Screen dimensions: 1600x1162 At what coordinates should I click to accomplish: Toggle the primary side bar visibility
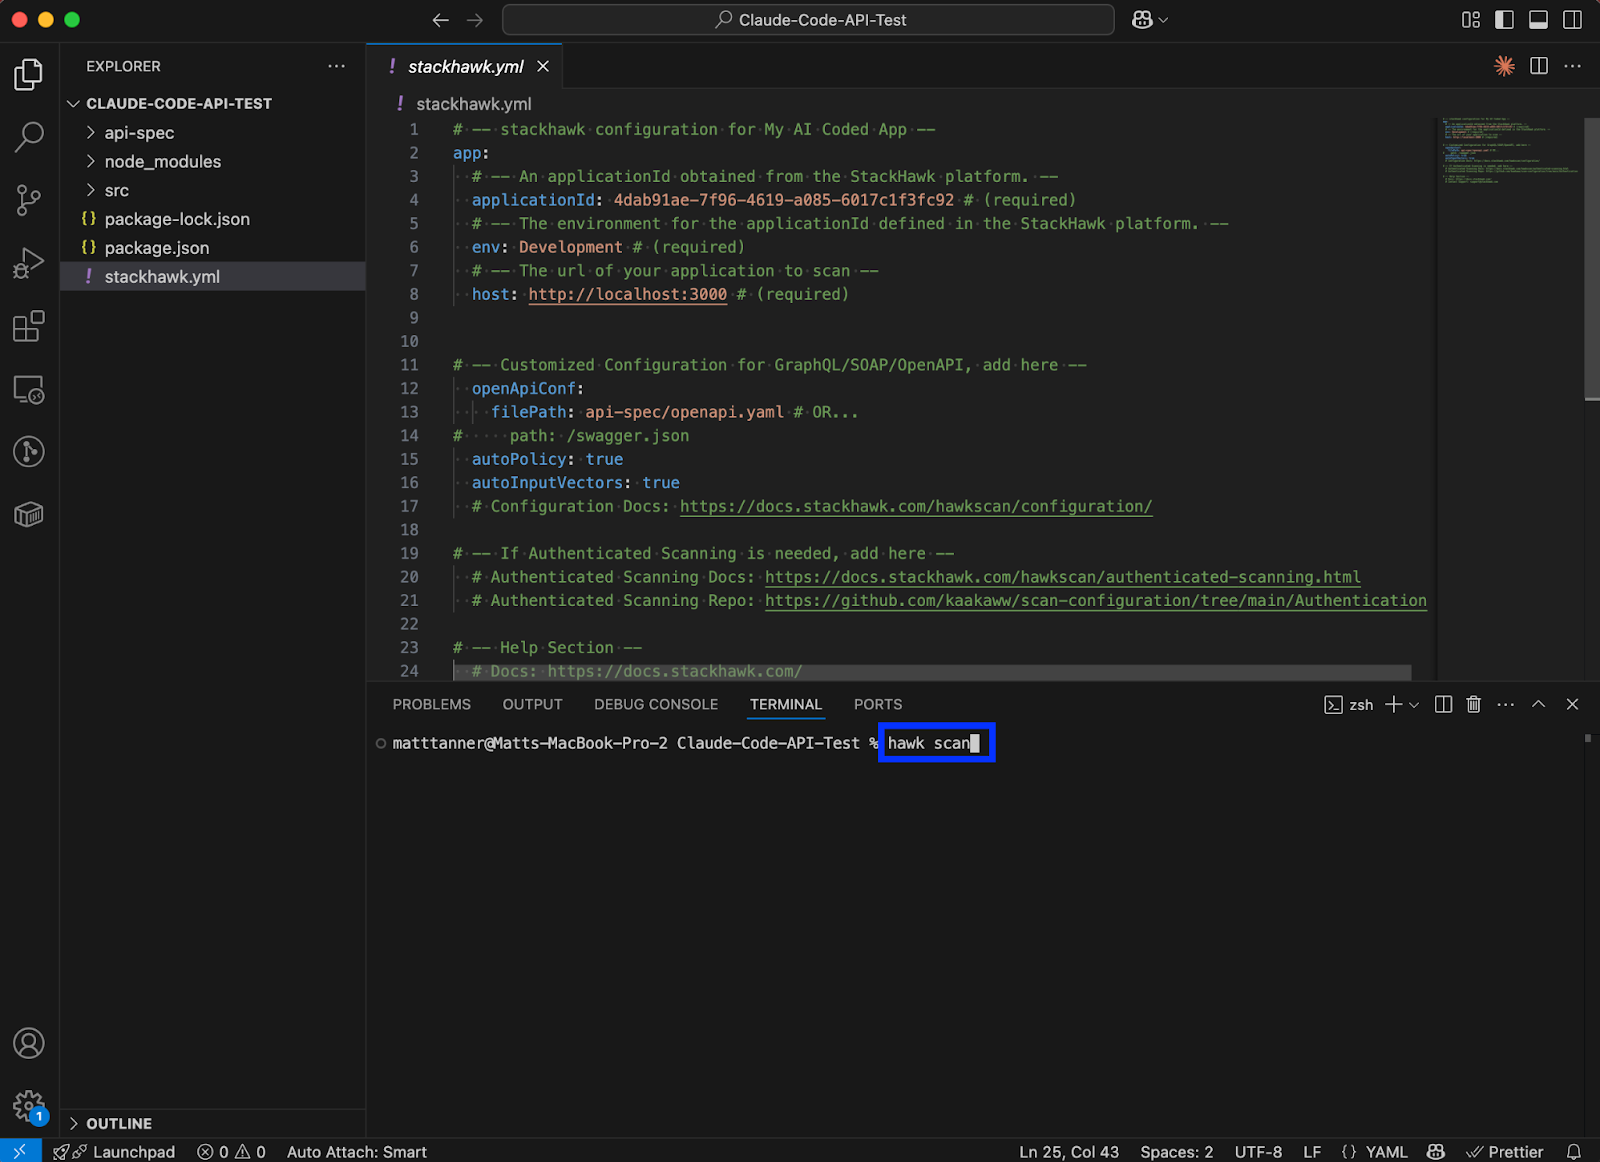tap(1504, 20)
